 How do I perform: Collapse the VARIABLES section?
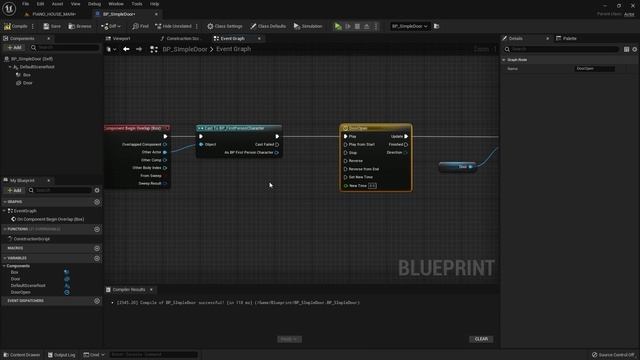(x=5, y=258)
